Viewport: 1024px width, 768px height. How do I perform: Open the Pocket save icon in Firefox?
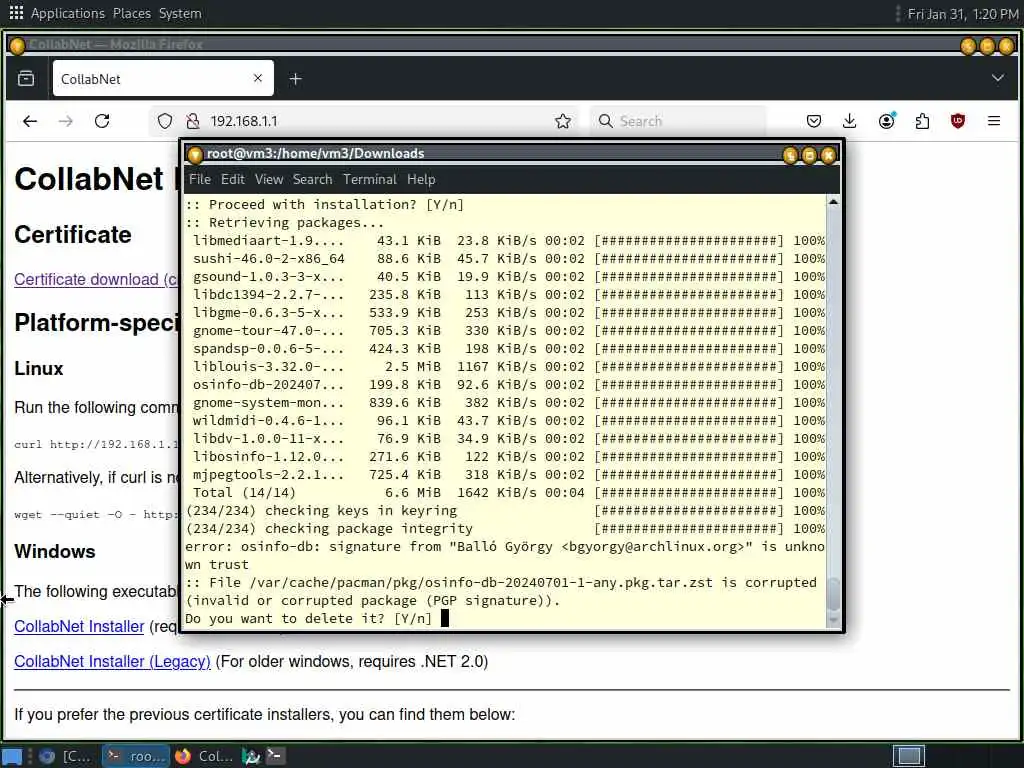coord(814,121)
